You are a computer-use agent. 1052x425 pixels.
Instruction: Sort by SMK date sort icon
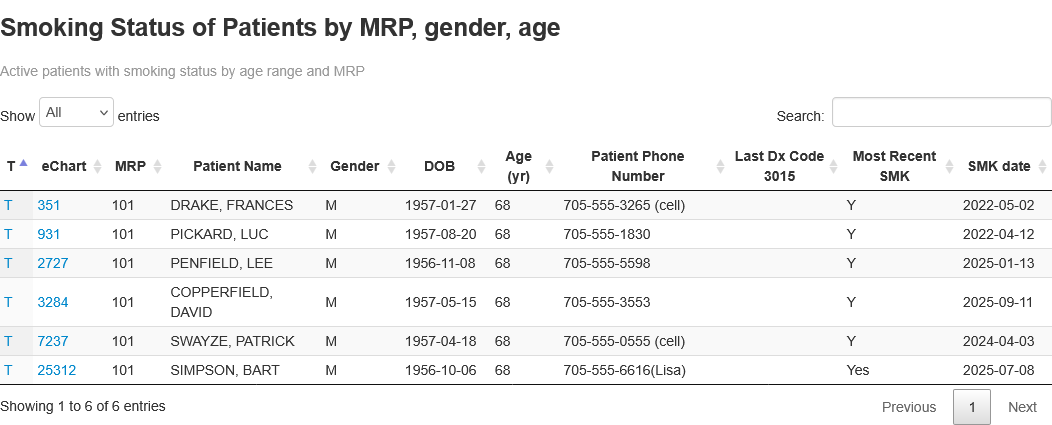(1044, 167)
